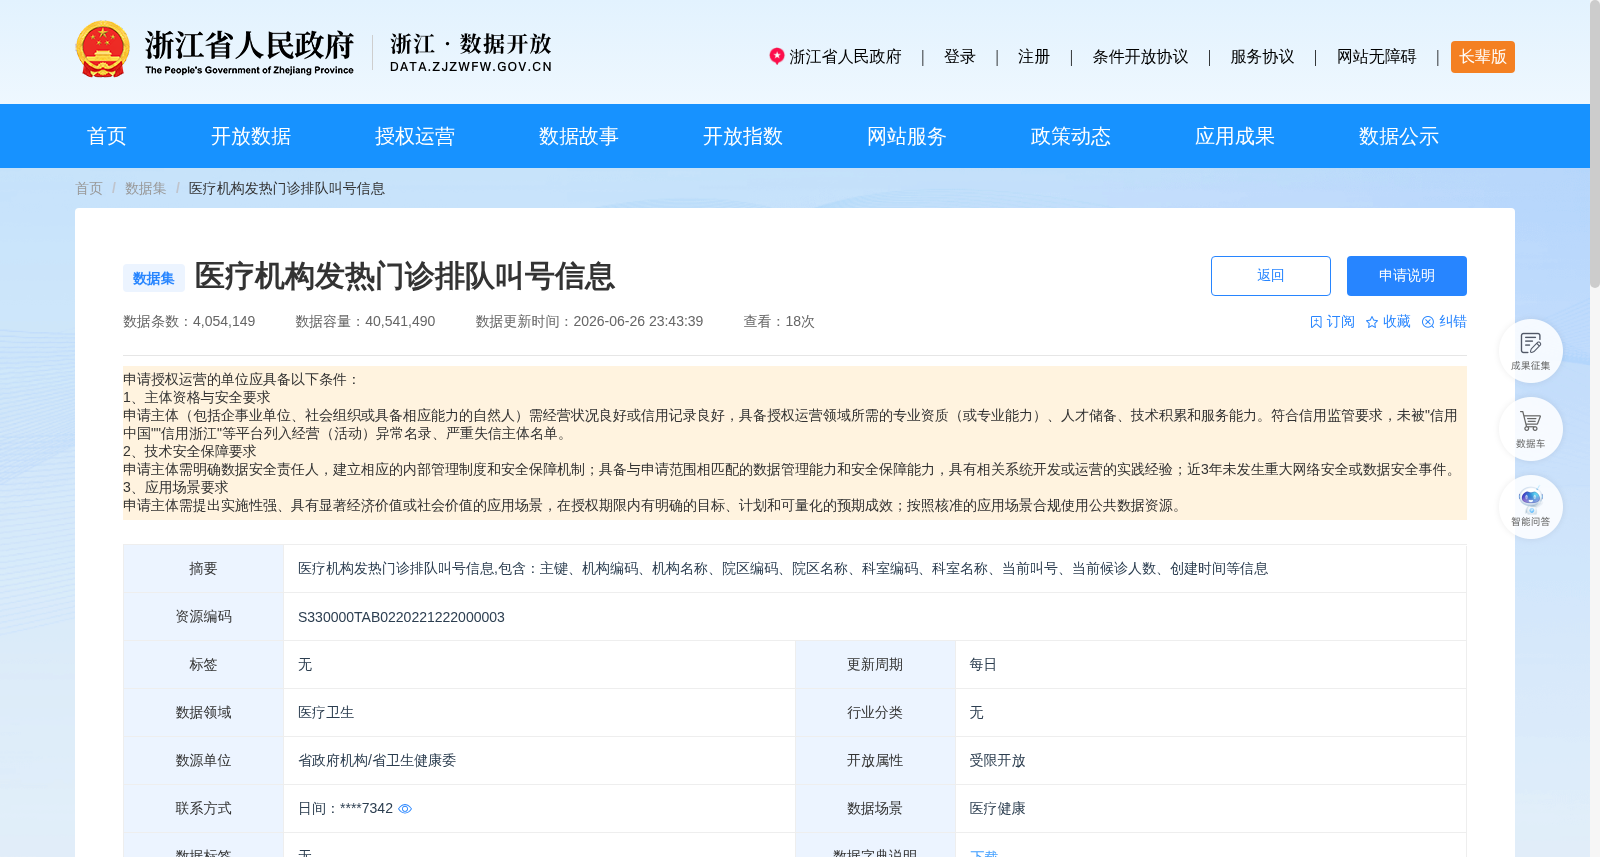Click the 受限开放 value cell
Viewport: 1600px width, 857px height.
click(x=997, y=761)
